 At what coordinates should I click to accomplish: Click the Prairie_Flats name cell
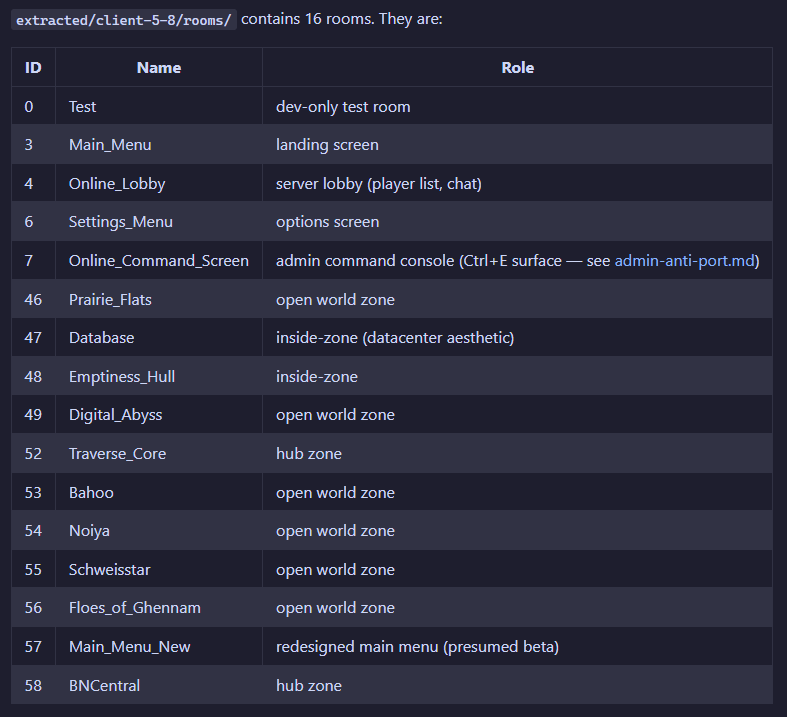[x=159, y=300]
